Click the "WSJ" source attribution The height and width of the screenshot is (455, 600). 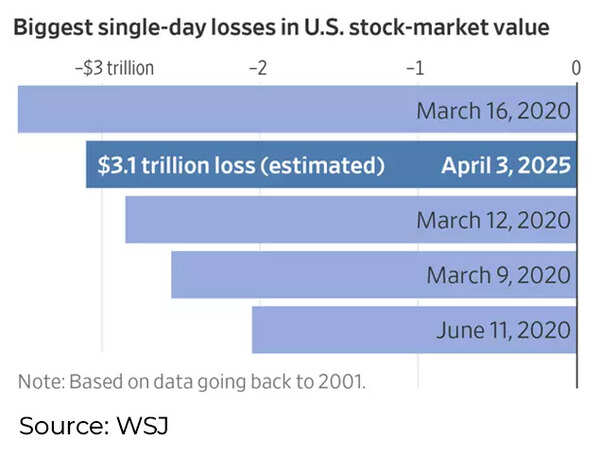point(140,426)
